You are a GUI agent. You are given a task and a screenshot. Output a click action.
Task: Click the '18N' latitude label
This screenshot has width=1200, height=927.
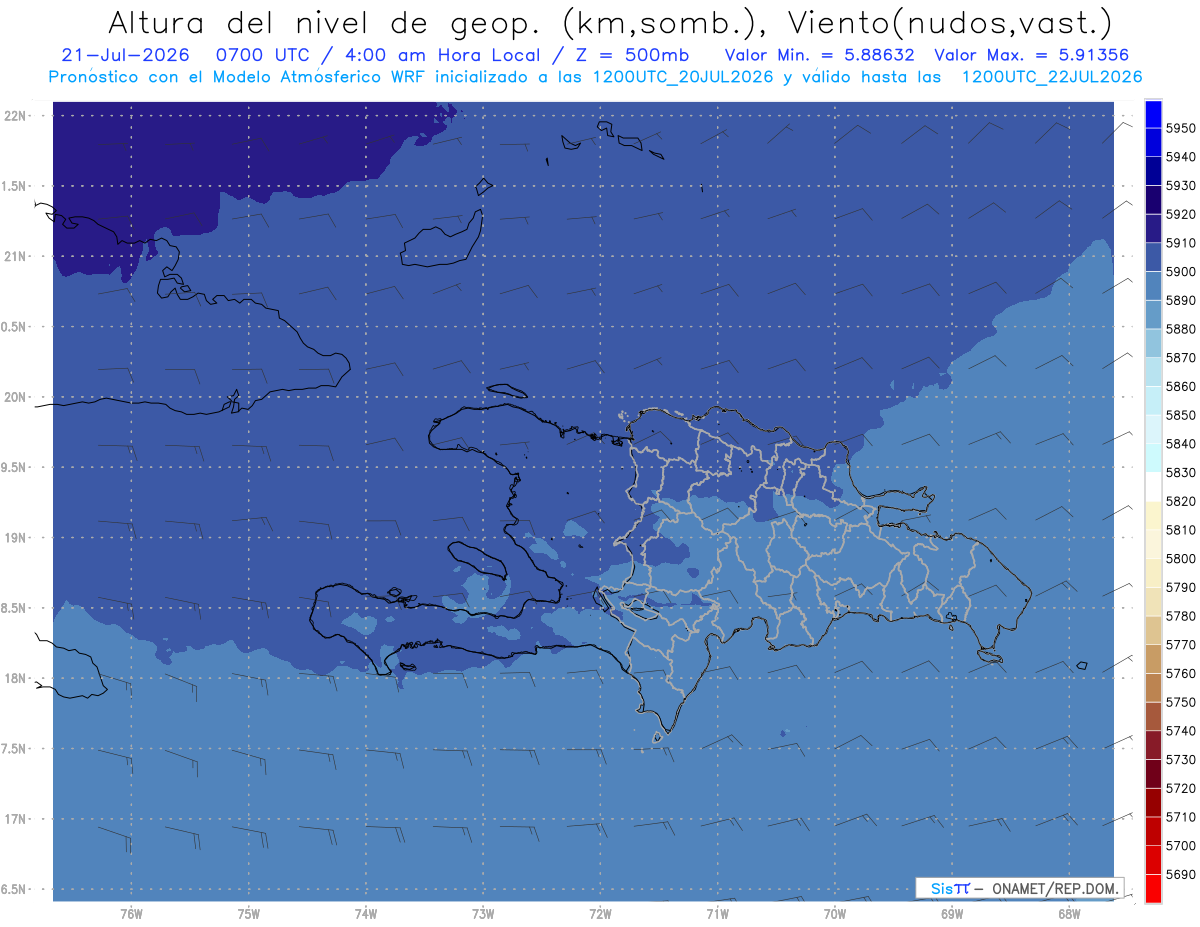(x=15, y=678)
